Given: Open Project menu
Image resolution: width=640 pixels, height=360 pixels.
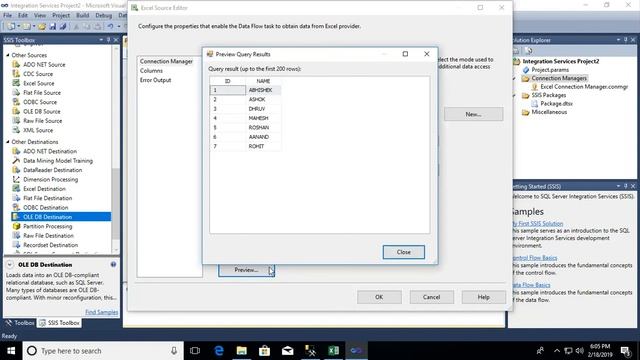Looking at the screenshot, I should 61,15.
